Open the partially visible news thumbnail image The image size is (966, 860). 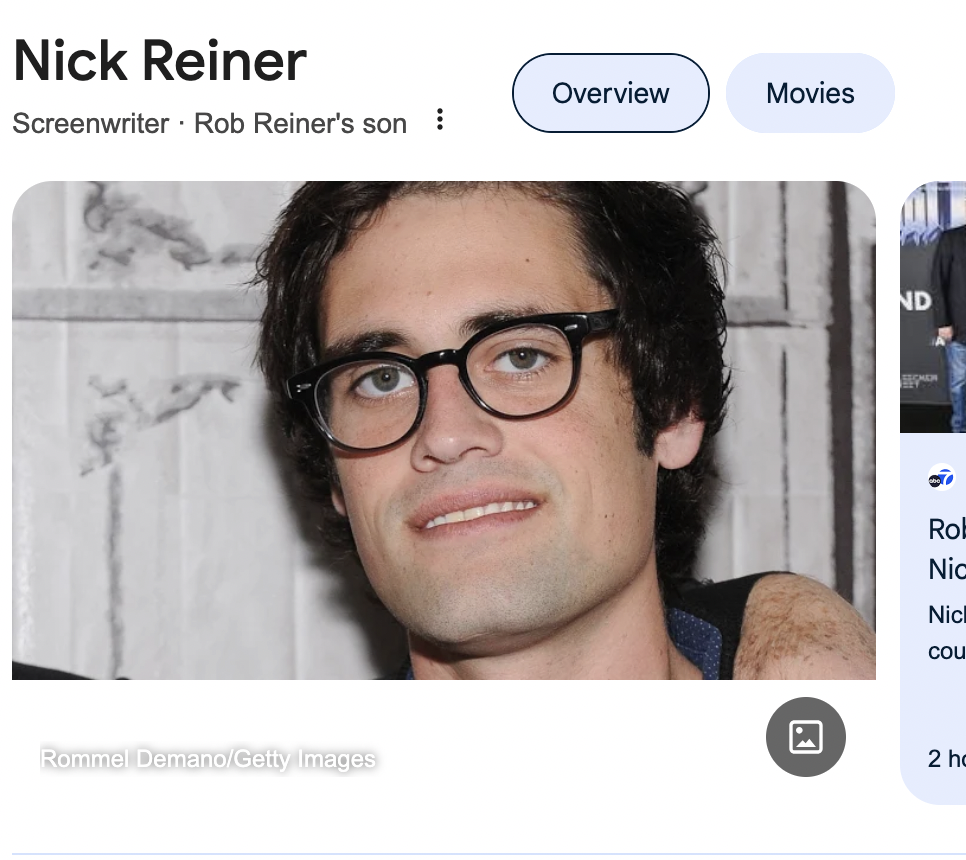pyautogui.click(x=933, y=307)
